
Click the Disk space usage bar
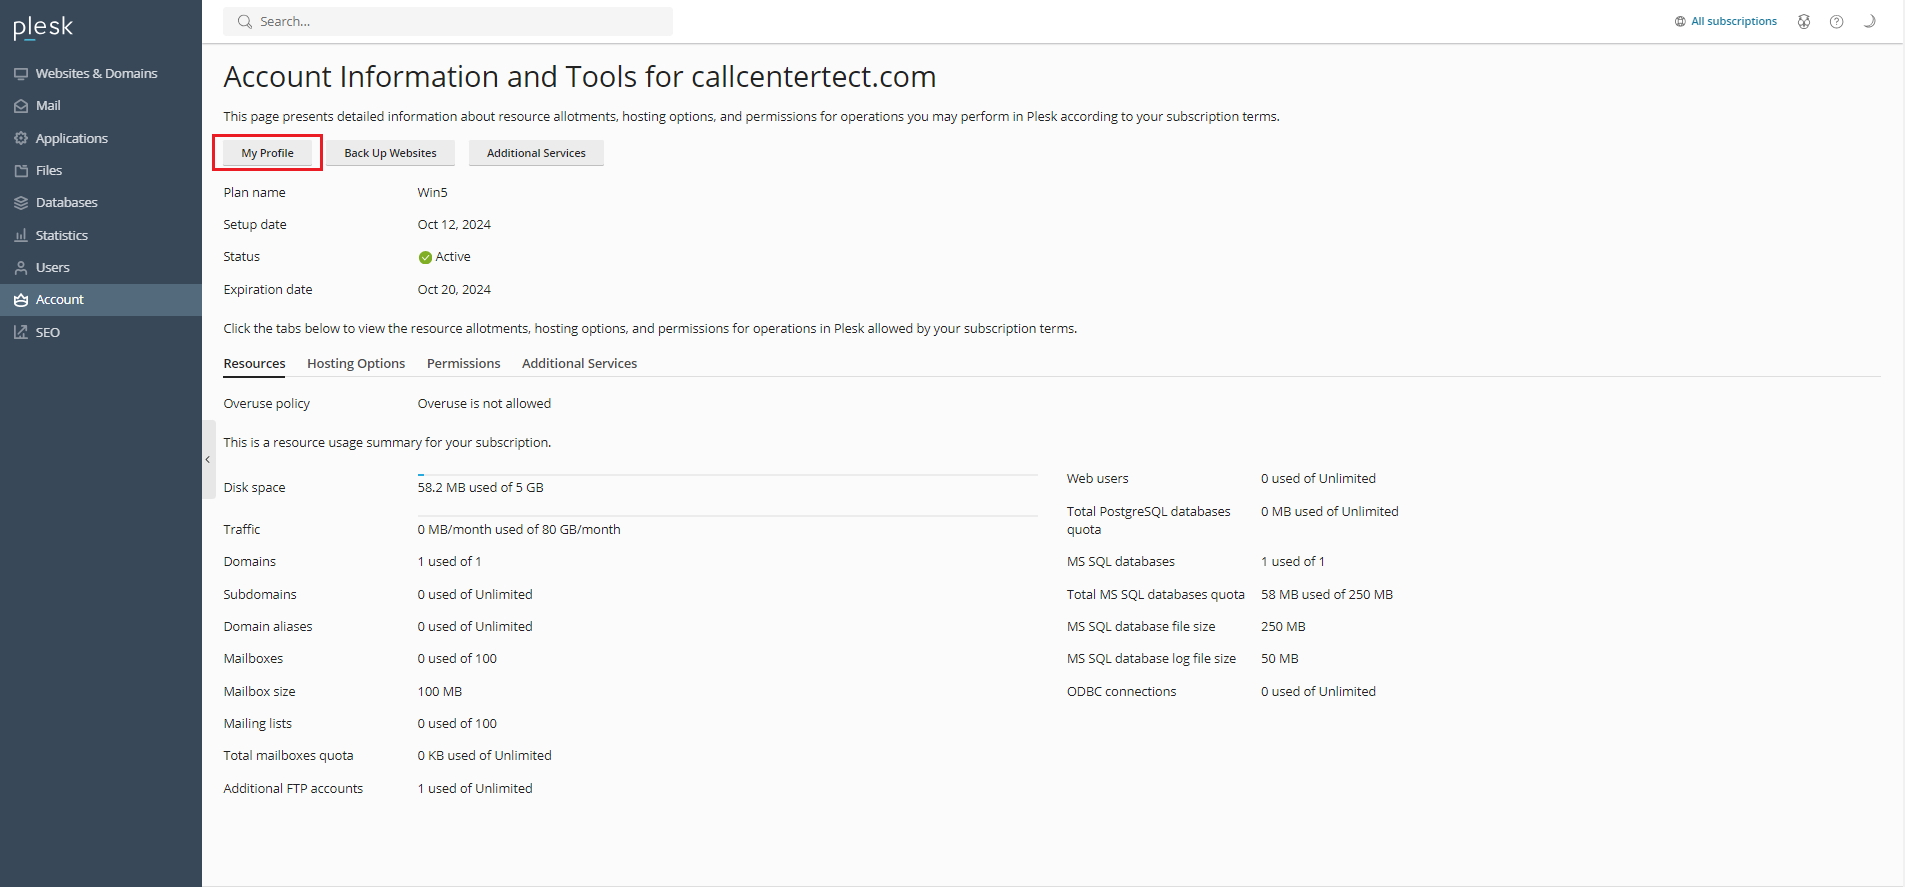(x=727, y=475)
